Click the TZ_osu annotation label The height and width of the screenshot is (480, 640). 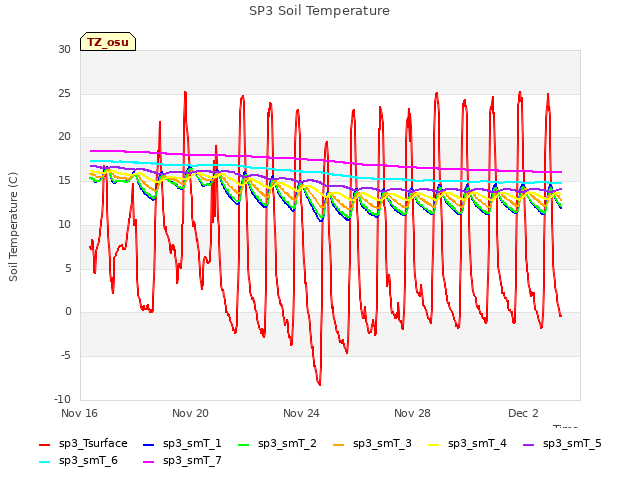108,42
